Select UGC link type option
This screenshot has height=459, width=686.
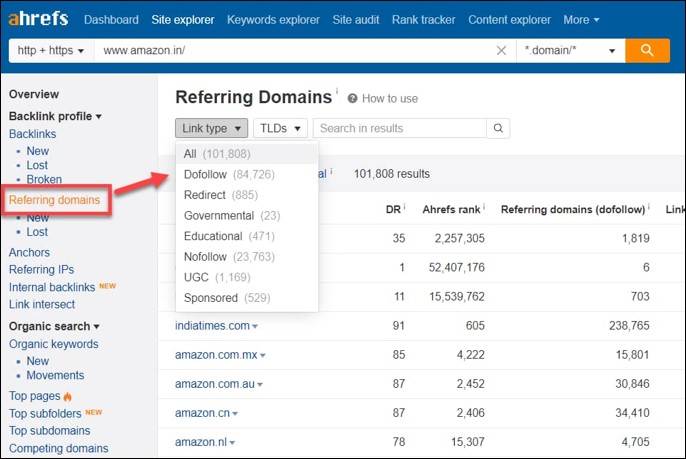(x=246, y=277)
